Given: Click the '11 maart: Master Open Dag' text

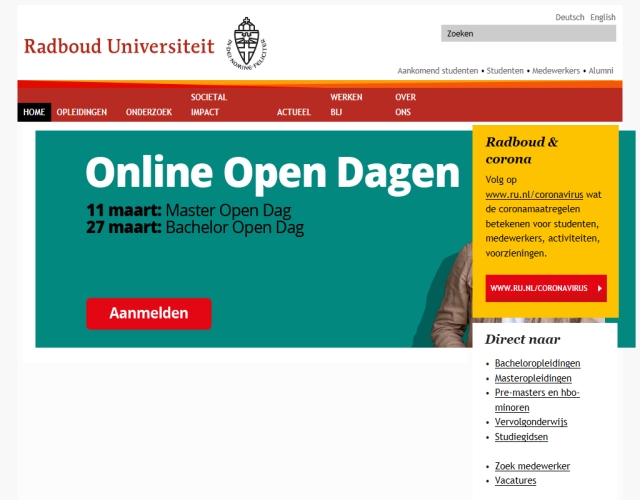Looking at the screenshot, I should (x=188, y=211).
